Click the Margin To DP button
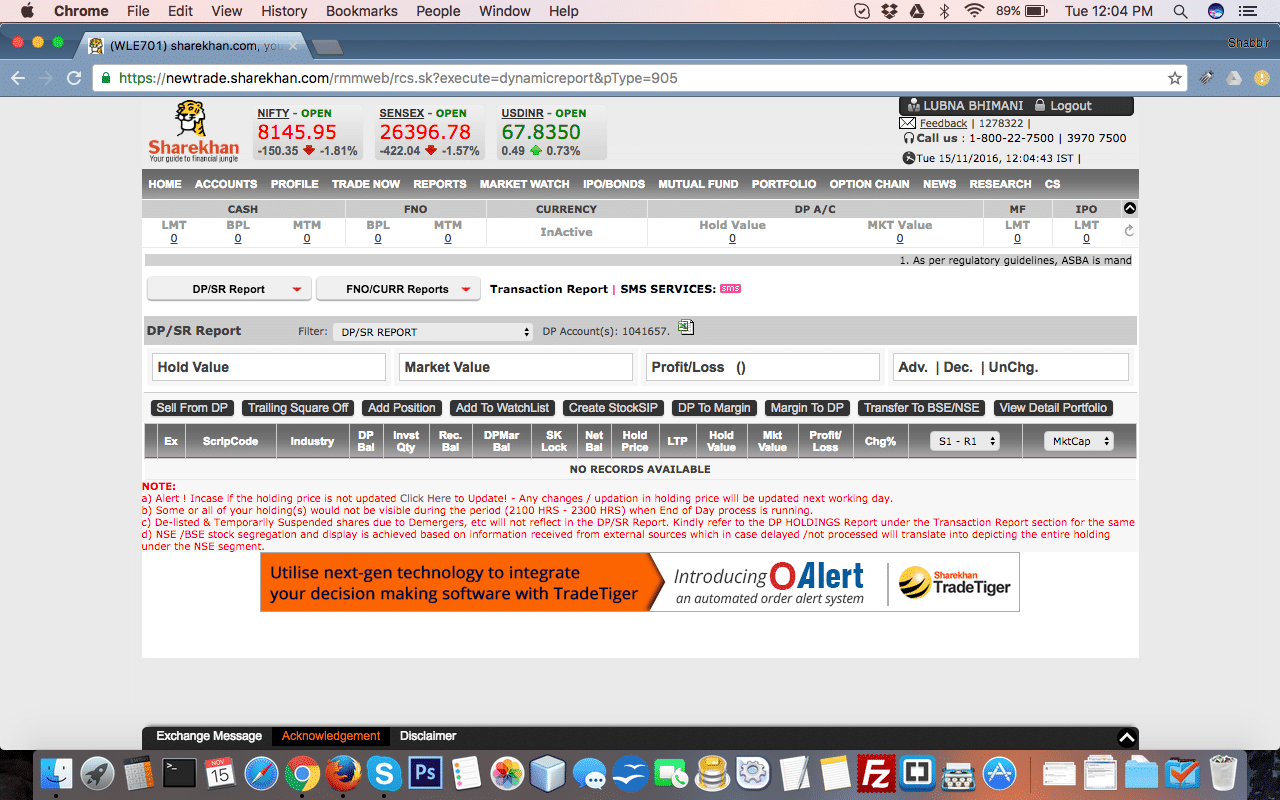This screenshot has width=1280, height=800. pos(807,408)
